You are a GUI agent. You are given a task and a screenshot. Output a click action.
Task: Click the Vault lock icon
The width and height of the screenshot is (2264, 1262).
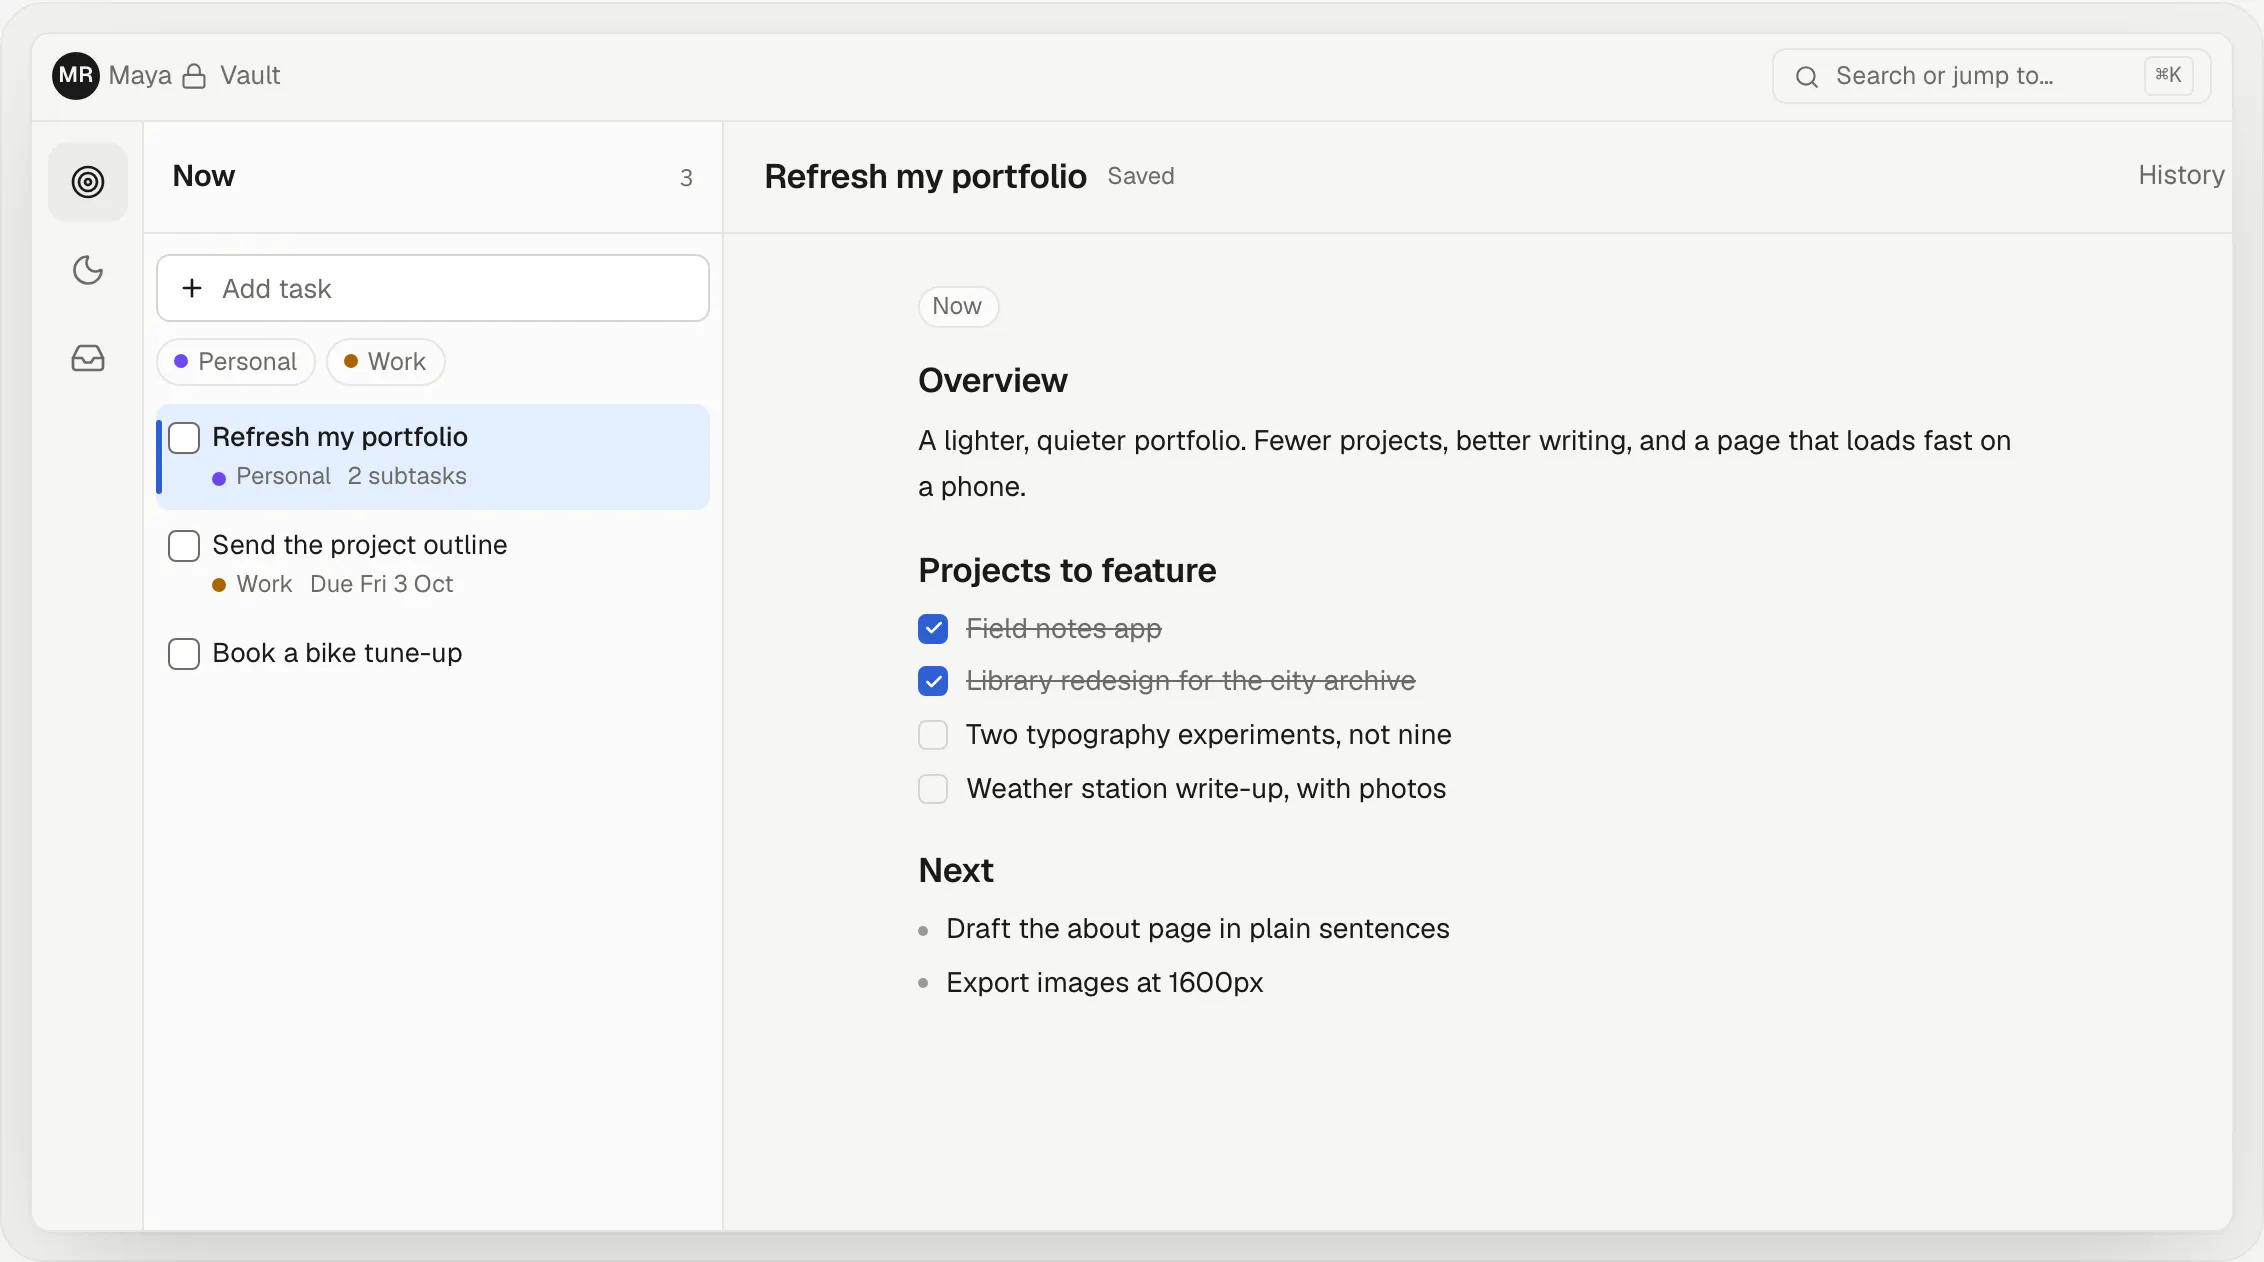pyautogui.click(x=194, y=76)
